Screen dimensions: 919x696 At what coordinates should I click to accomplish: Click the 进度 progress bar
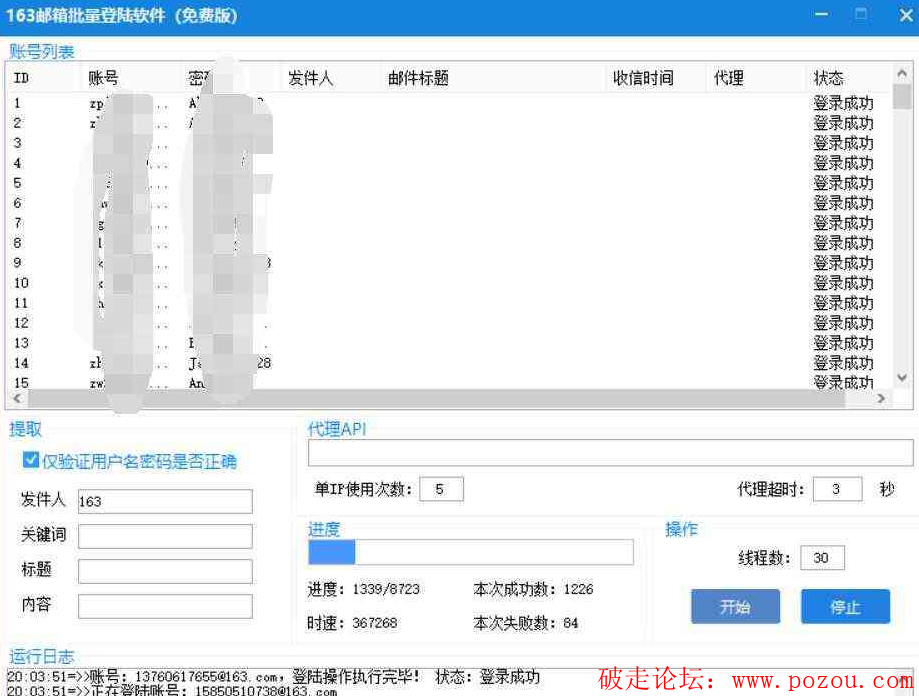pos(471,552)
